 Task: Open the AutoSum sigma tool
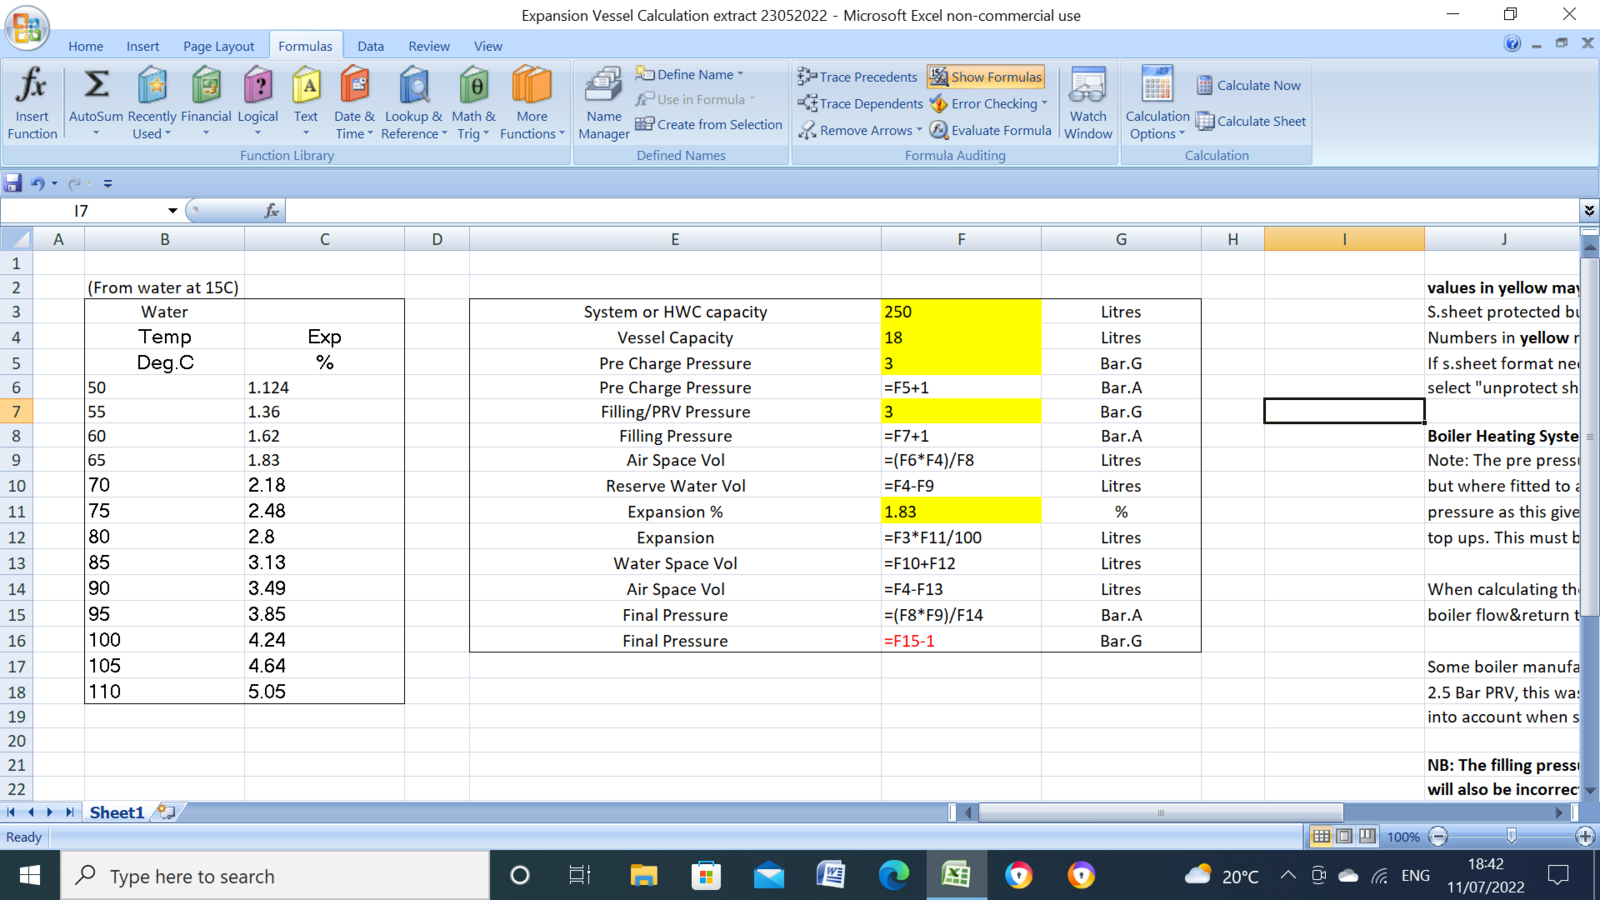coord(96,87)
